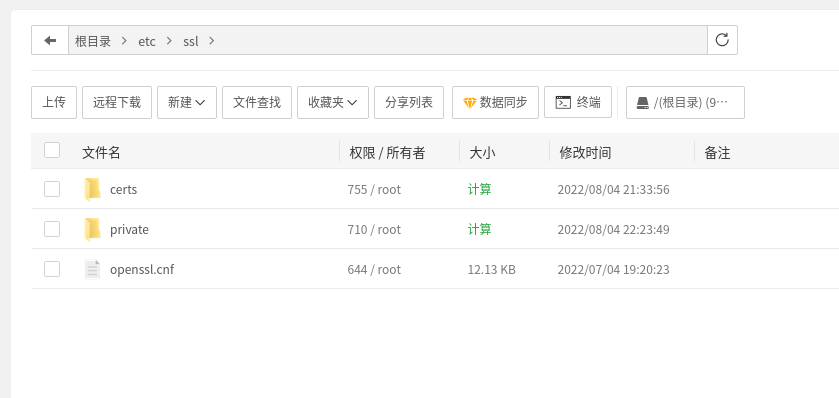Open the private folder name
Image resolution: width=839 pixels, height=398 pixels.
129,229
